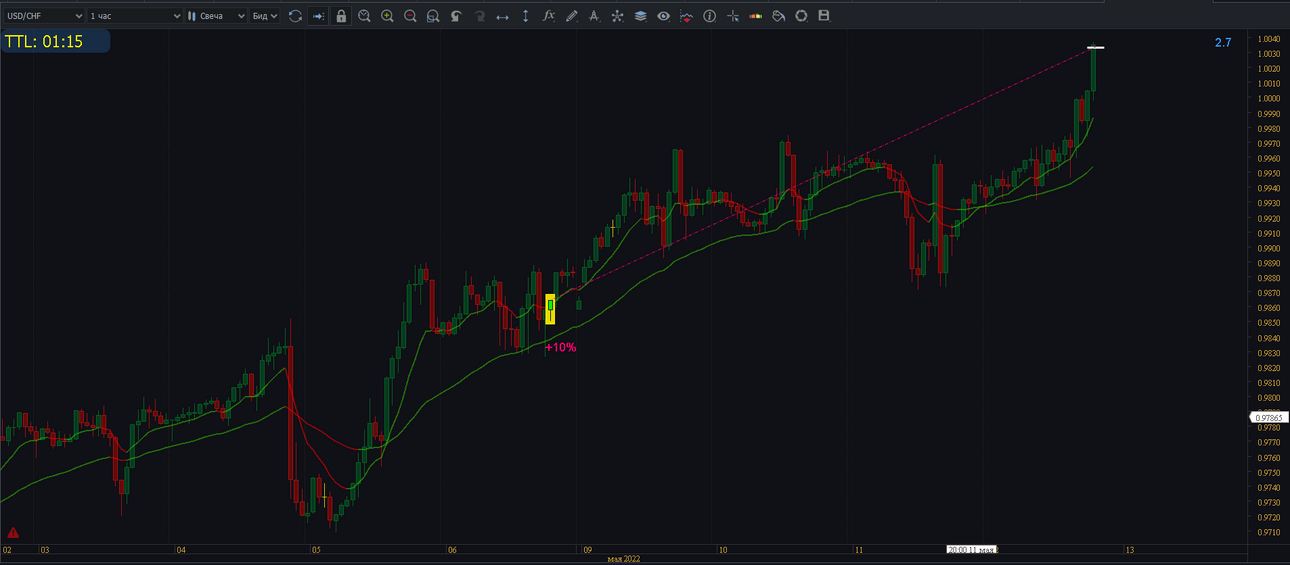Toggle the crosshair cursor icon
This screenshot has height=565, width=1290.
point(732,16)
